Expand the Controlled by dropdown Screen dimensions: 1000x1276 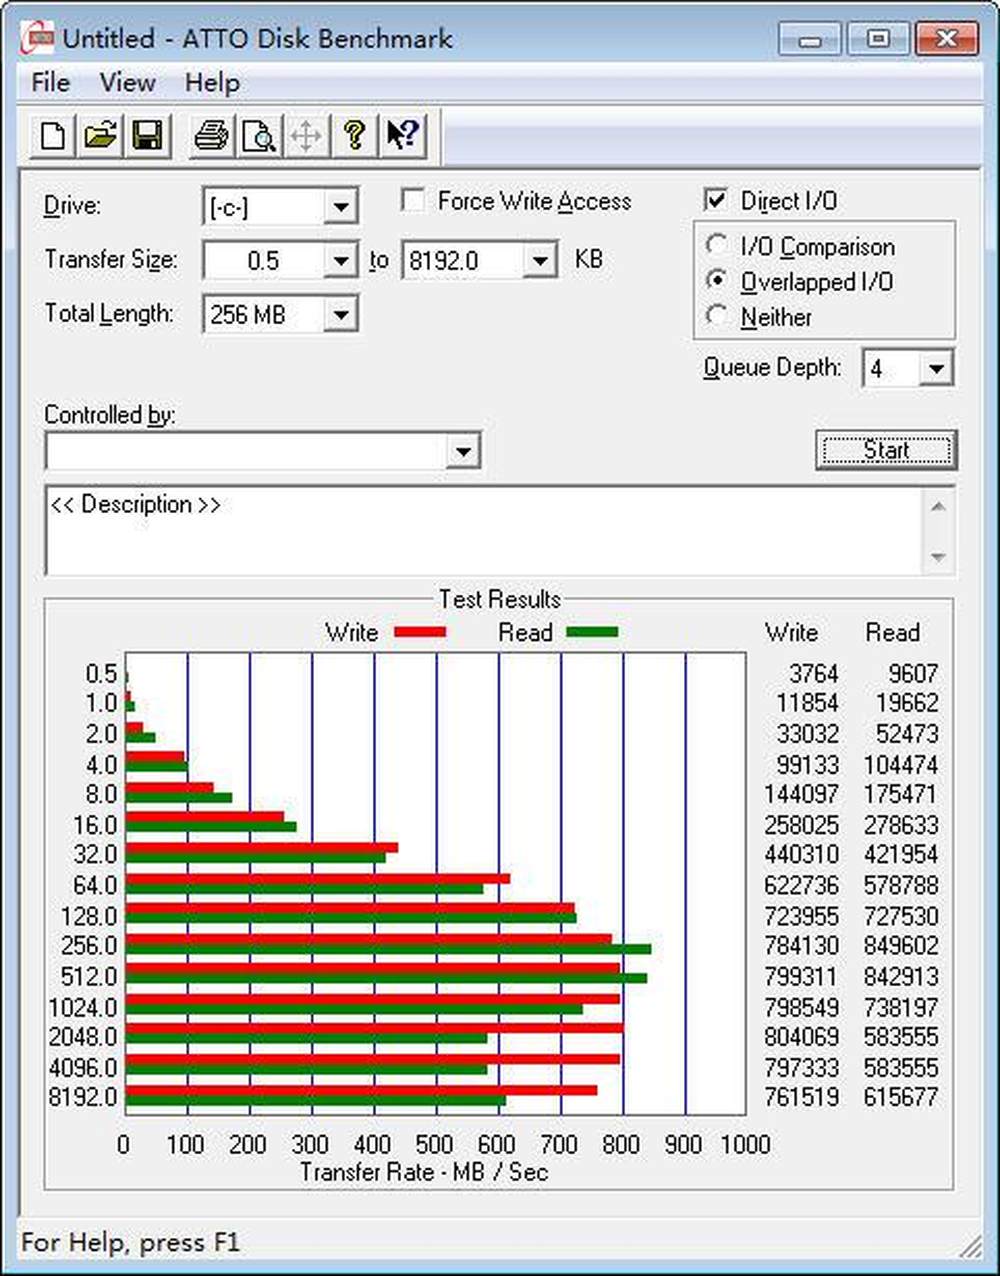462,451
